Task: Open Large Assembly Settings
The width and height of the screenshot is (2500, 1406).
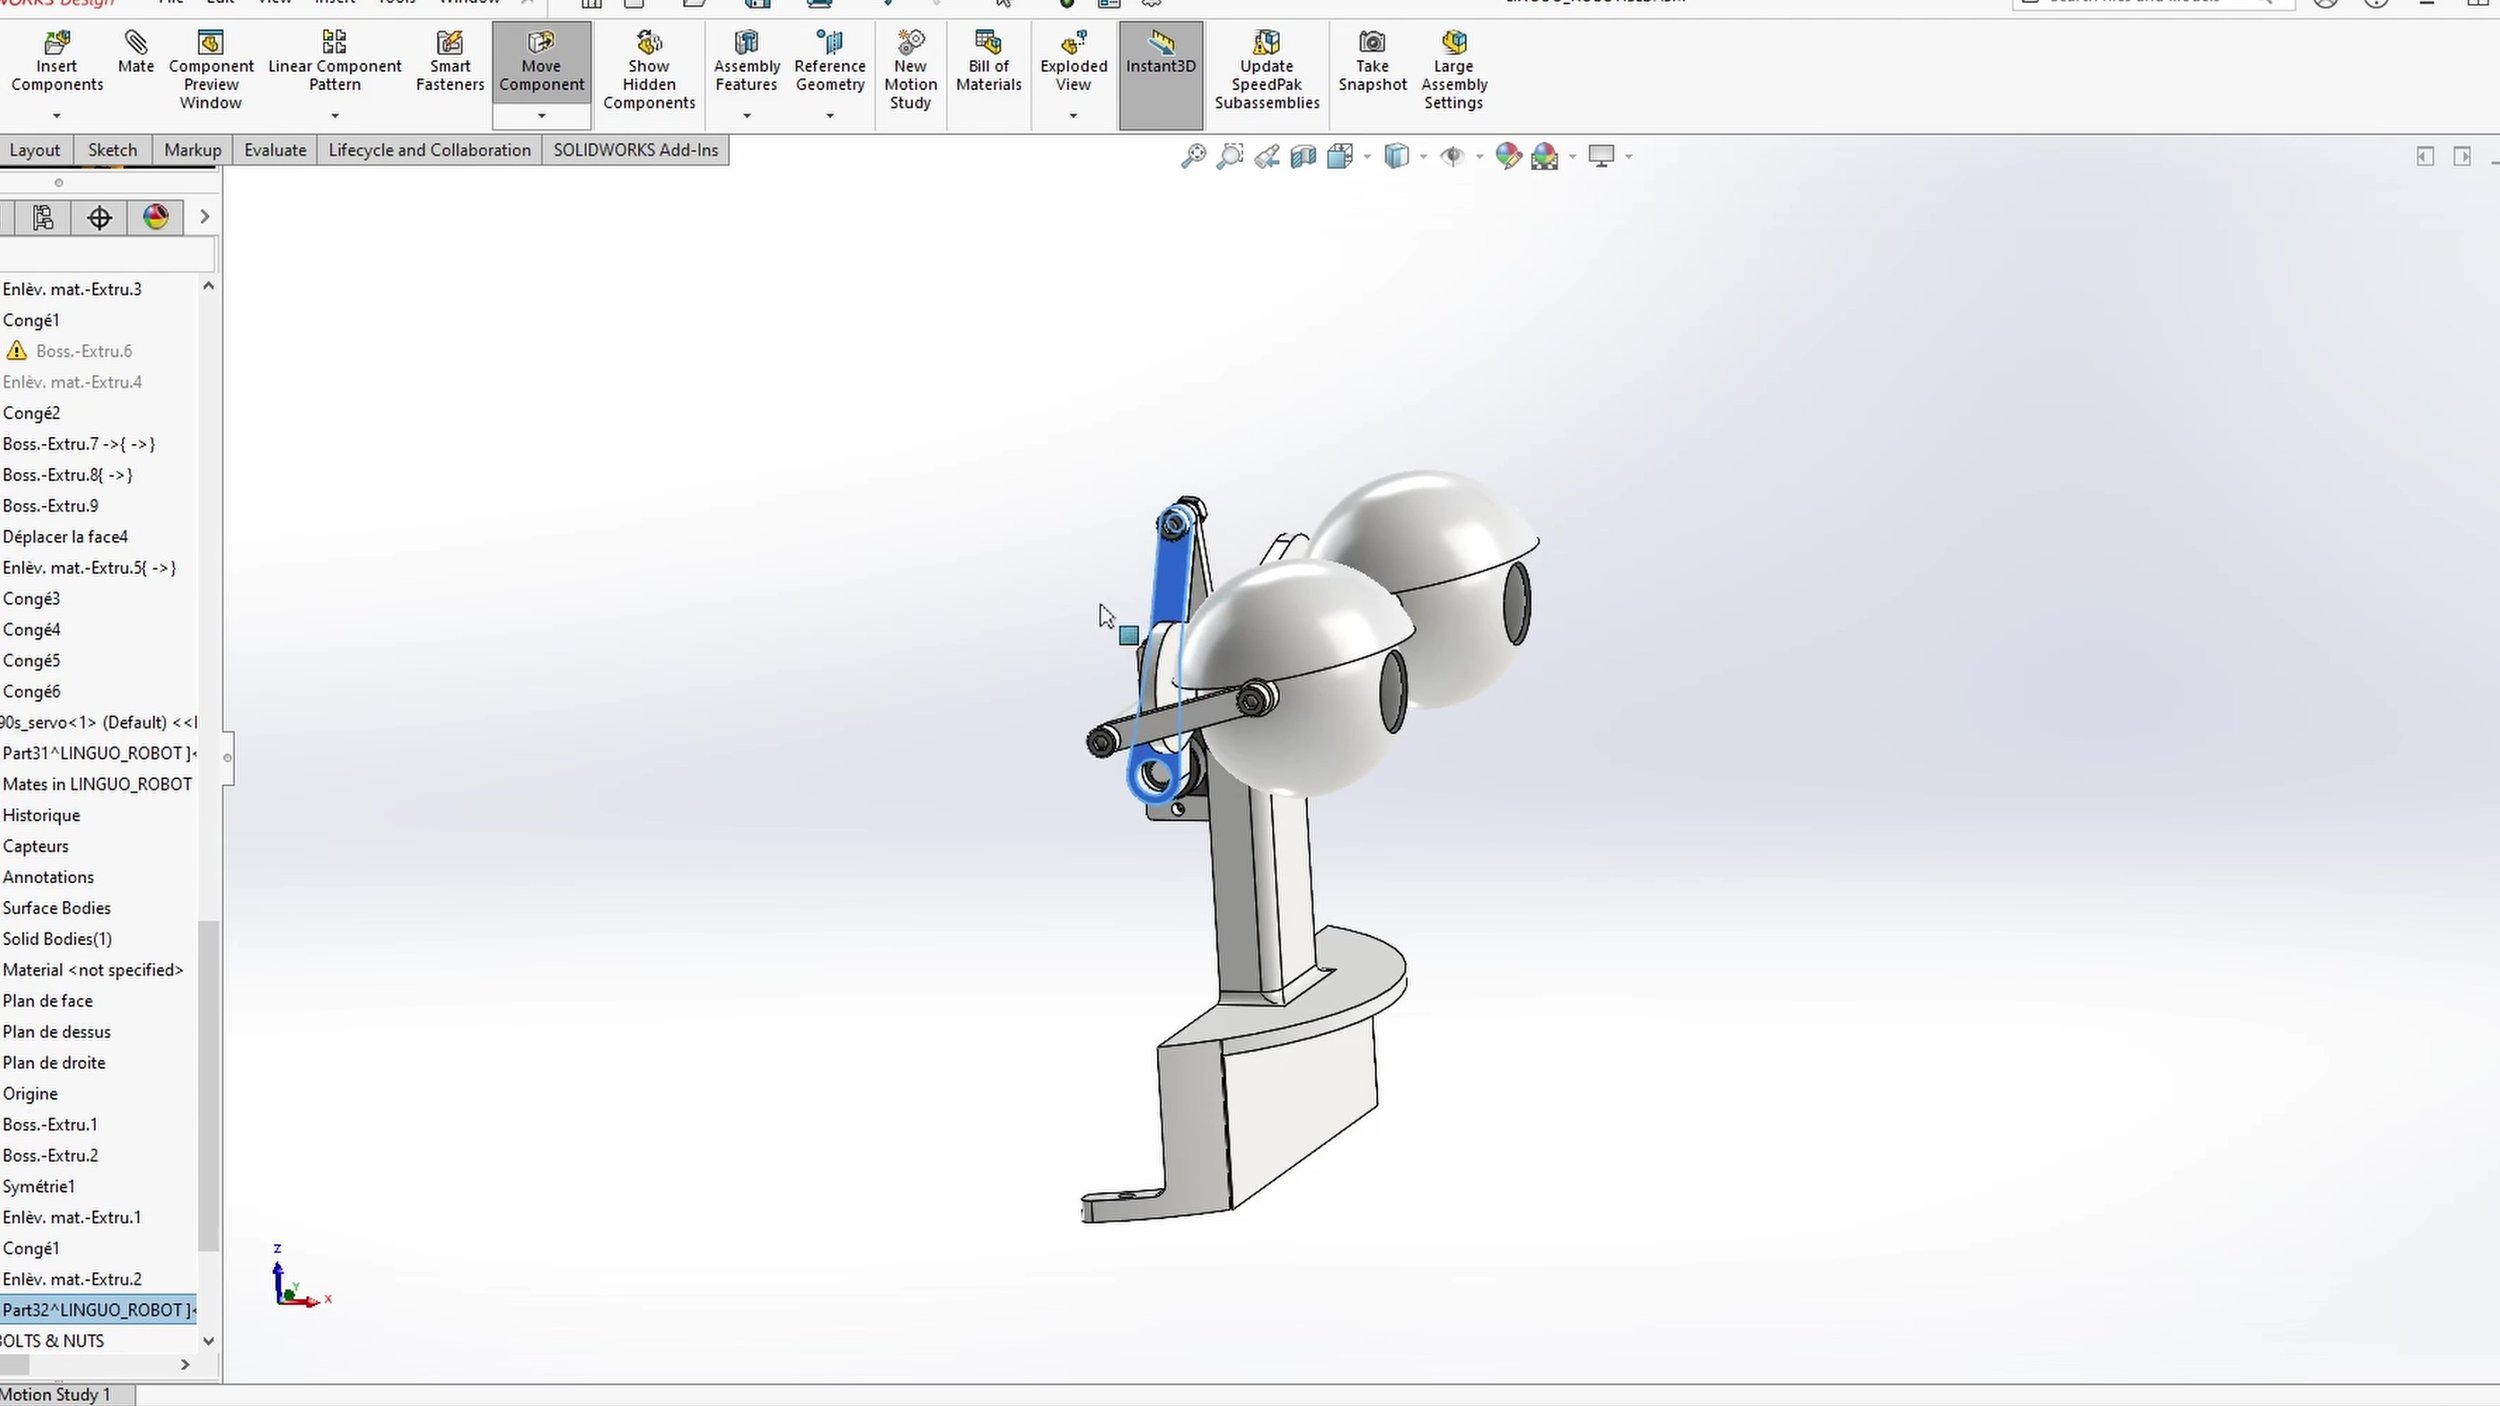Action: coord(1453,70)
